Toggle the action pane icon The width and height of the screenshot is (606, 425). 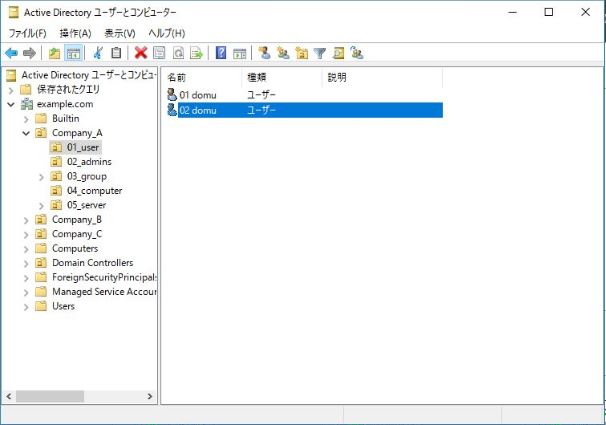click(x=240, y=53)
